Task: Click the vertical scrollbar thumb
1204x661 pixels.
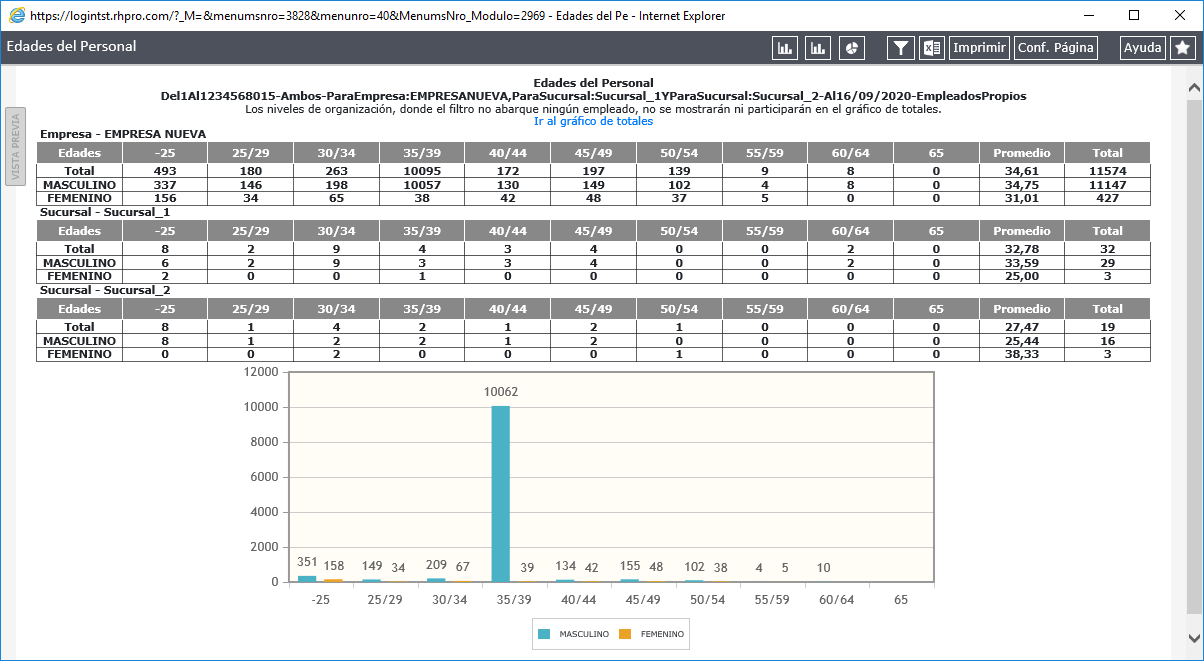Action: 1194,355
